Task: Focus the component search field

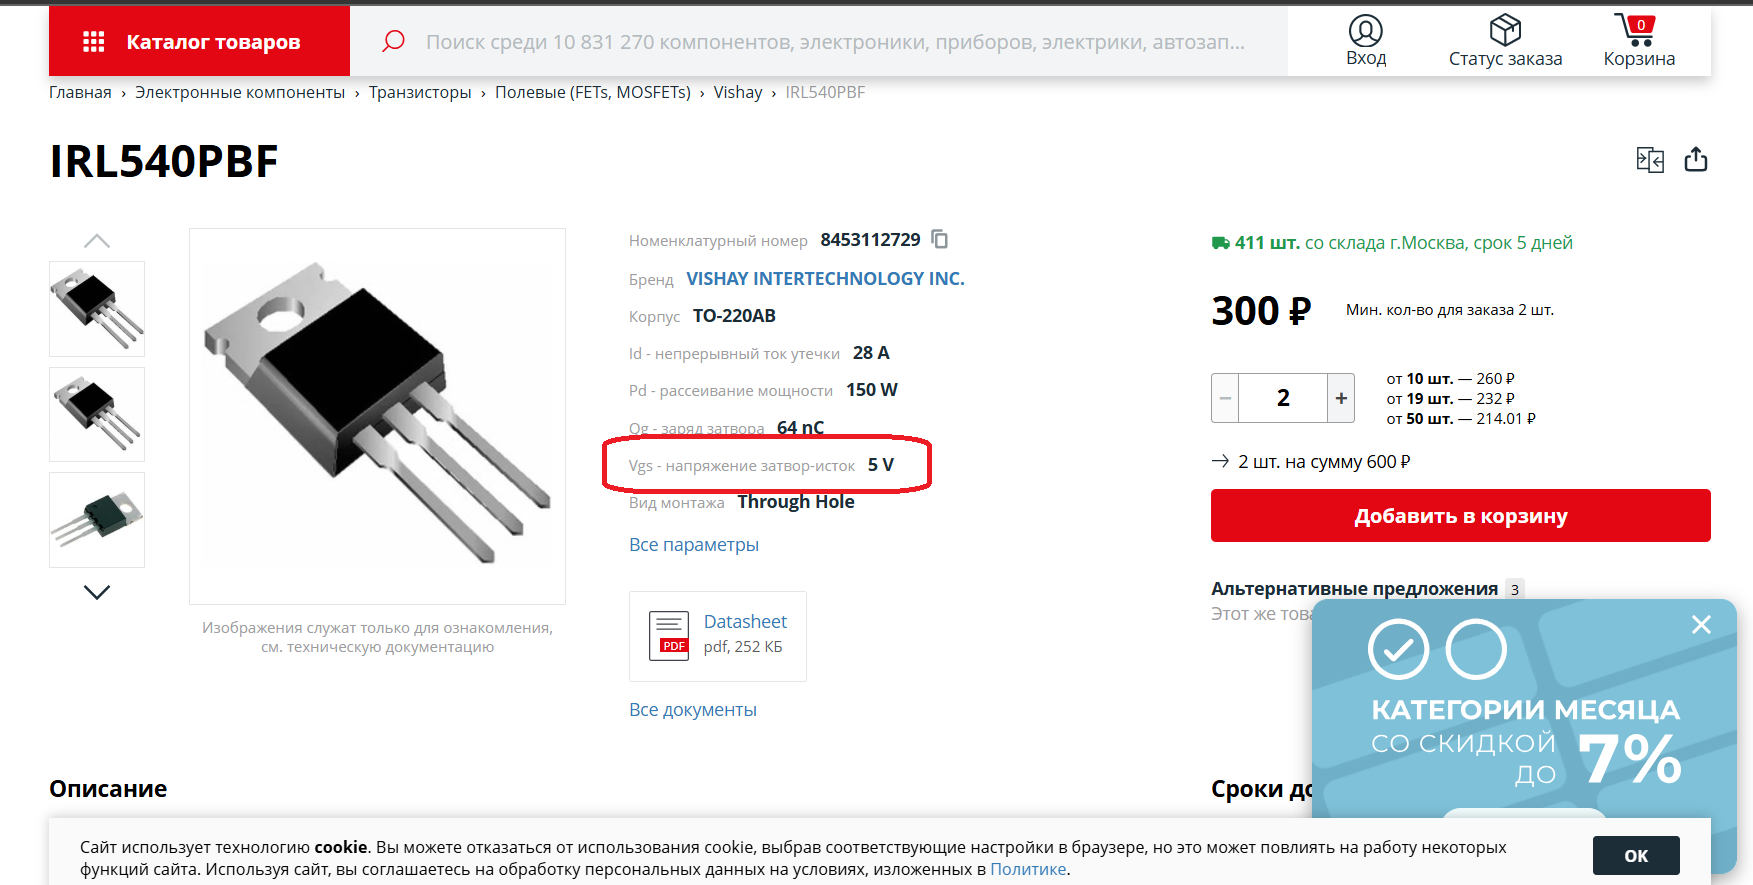Action: (835, 42)
